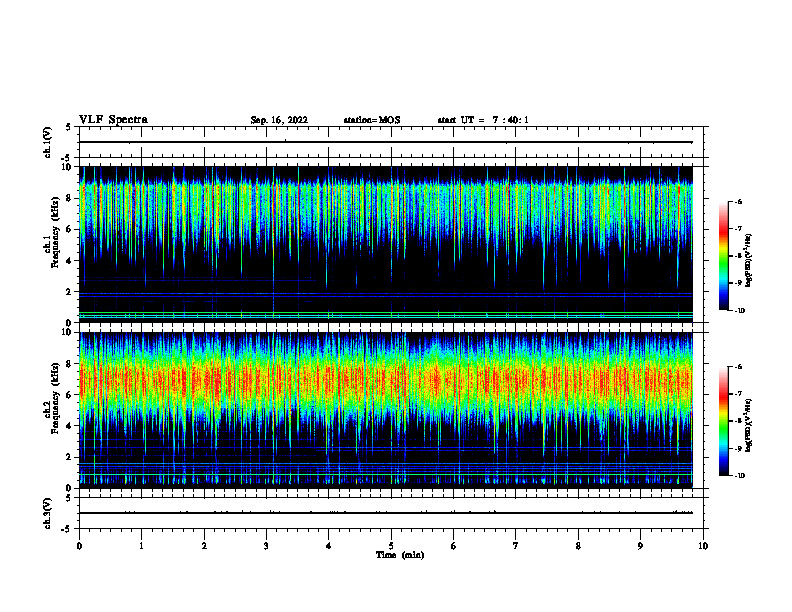Click time axis tick label "3"
The width and height of the screenshot is (792, 612).
tap(266, 546)
